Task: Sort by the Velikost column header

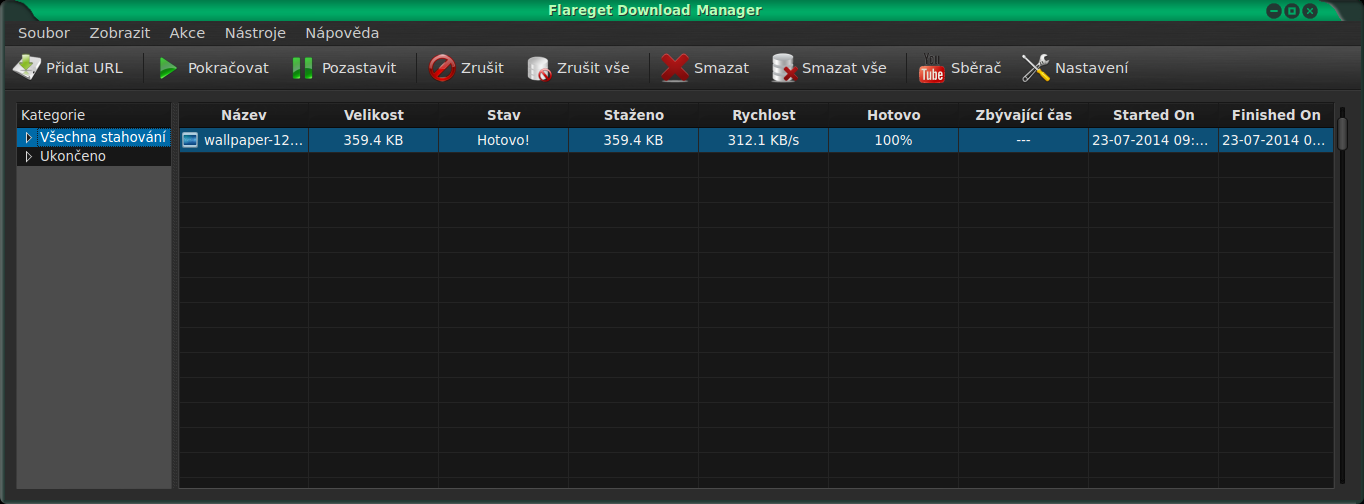Action: pyautogui.click(x=374, y=115)
